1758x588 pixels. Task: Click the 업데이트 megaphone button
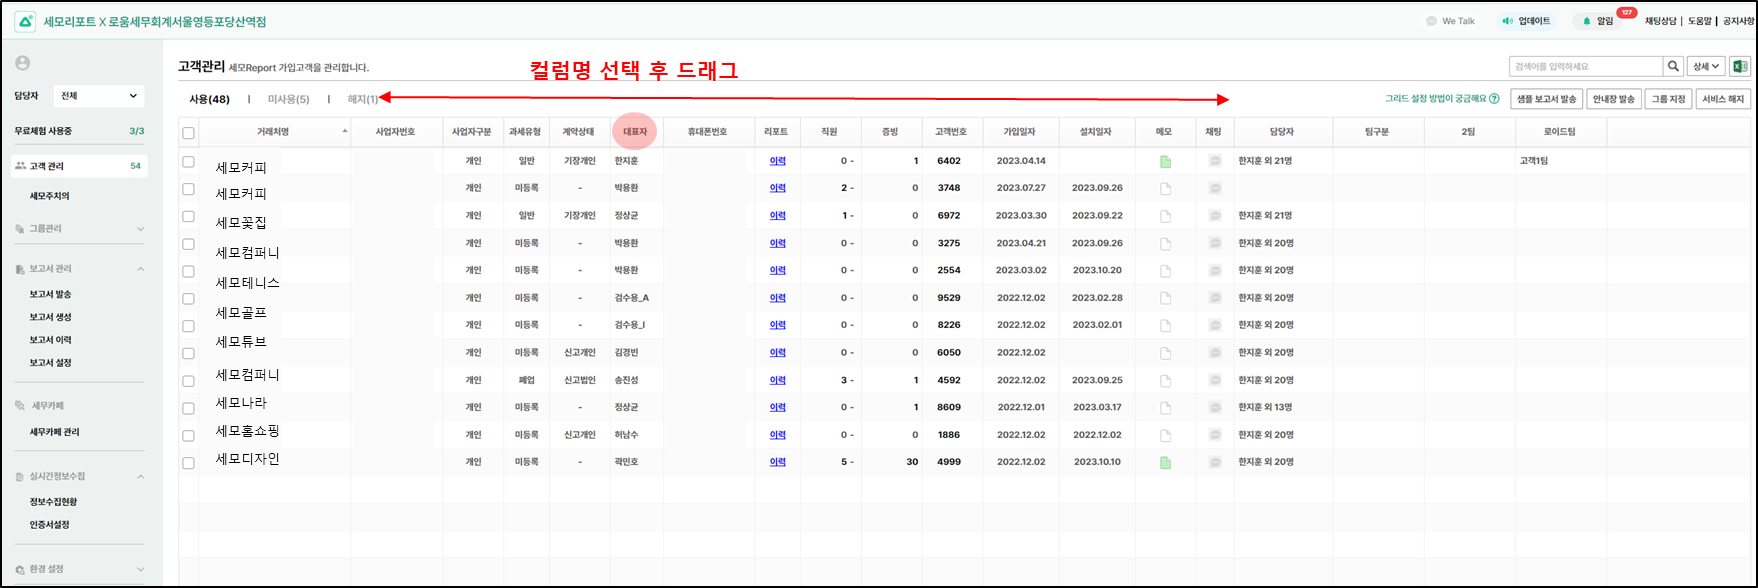pyautogui.click(x=1526, y=21)
